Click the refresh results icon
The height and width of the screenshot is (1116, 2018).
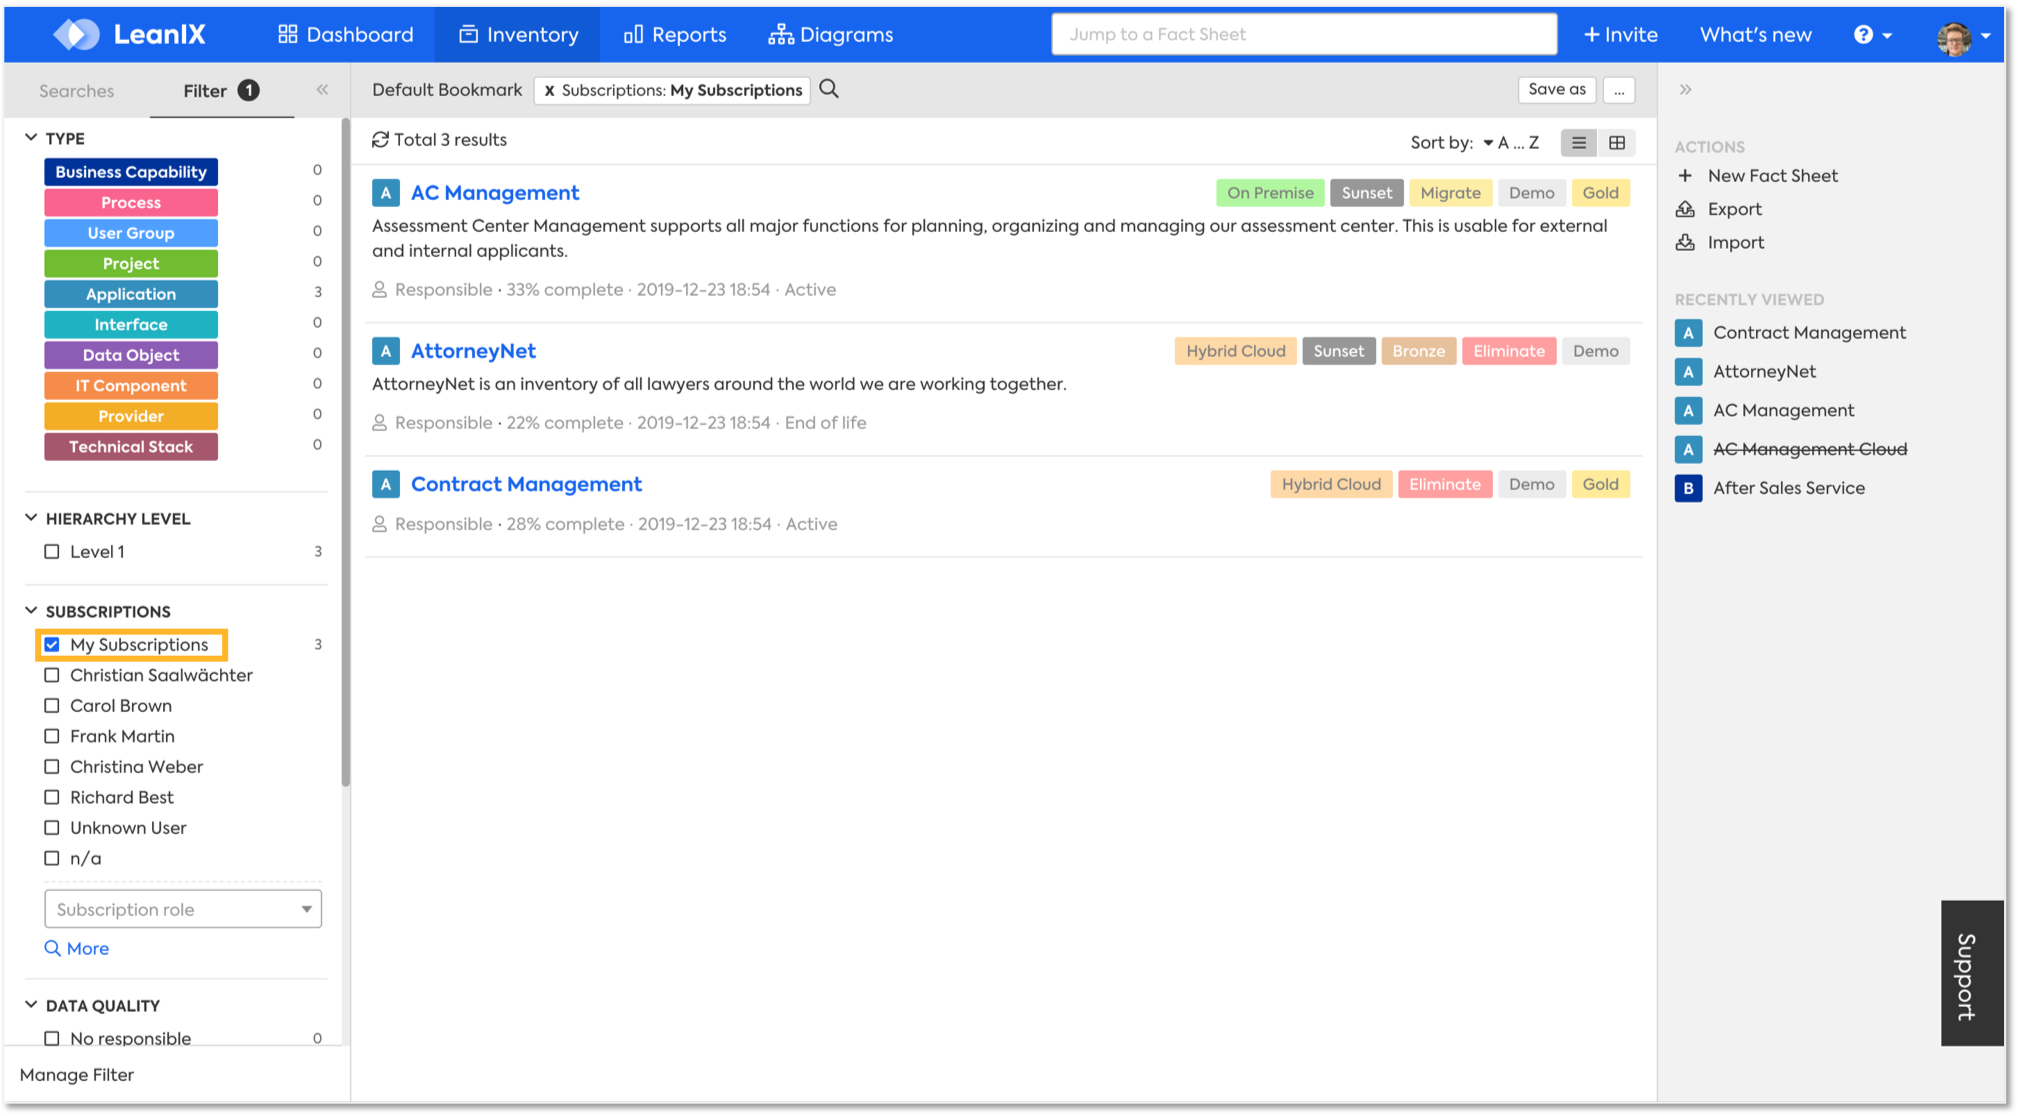coord(380,140)
